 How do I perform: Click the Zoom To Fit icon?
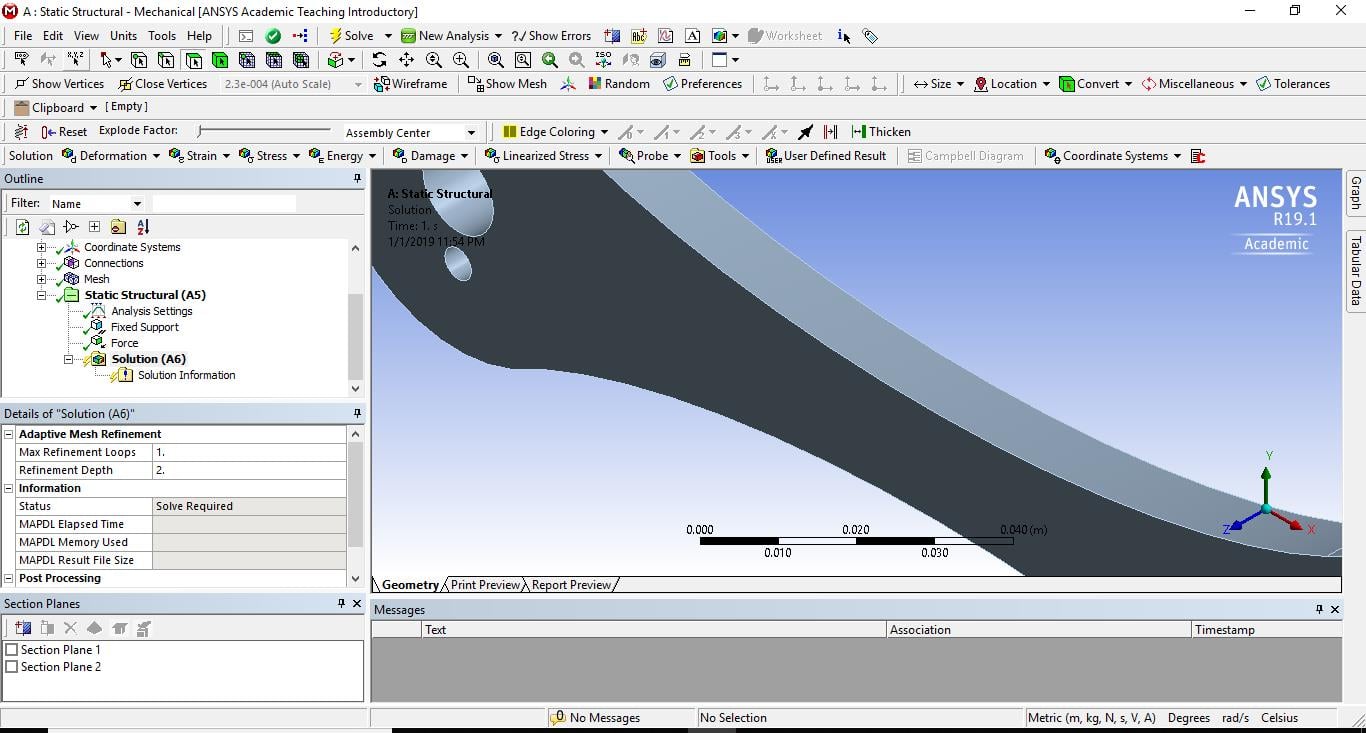(495, 60)
